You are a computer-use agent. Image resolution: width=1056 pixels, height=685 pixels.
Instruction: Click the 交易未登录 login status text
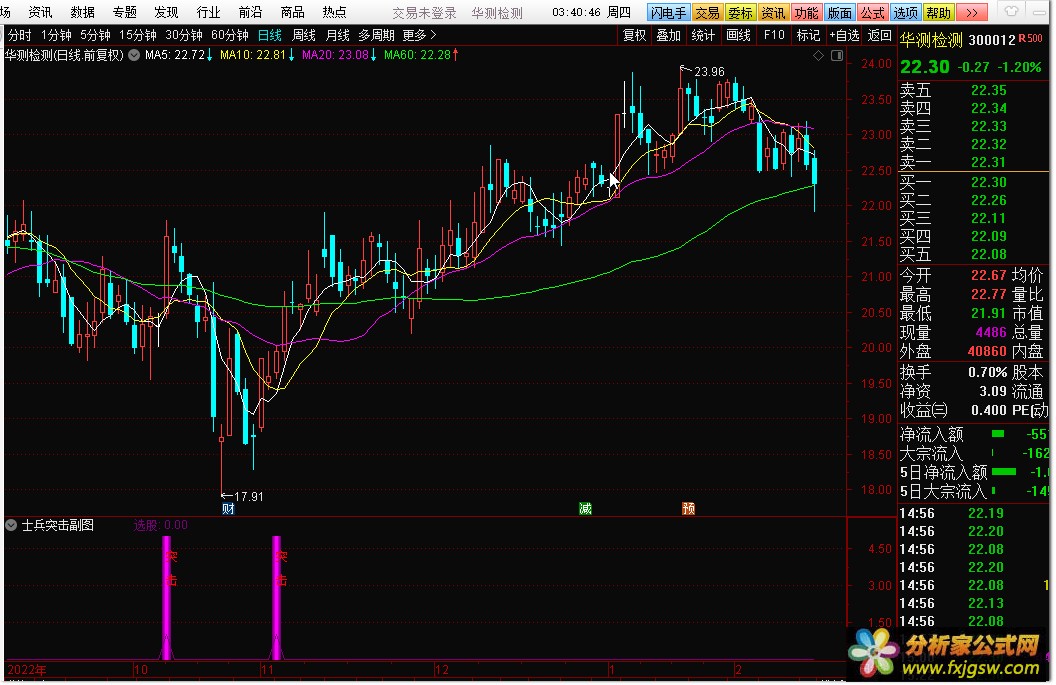click(424, 13)
